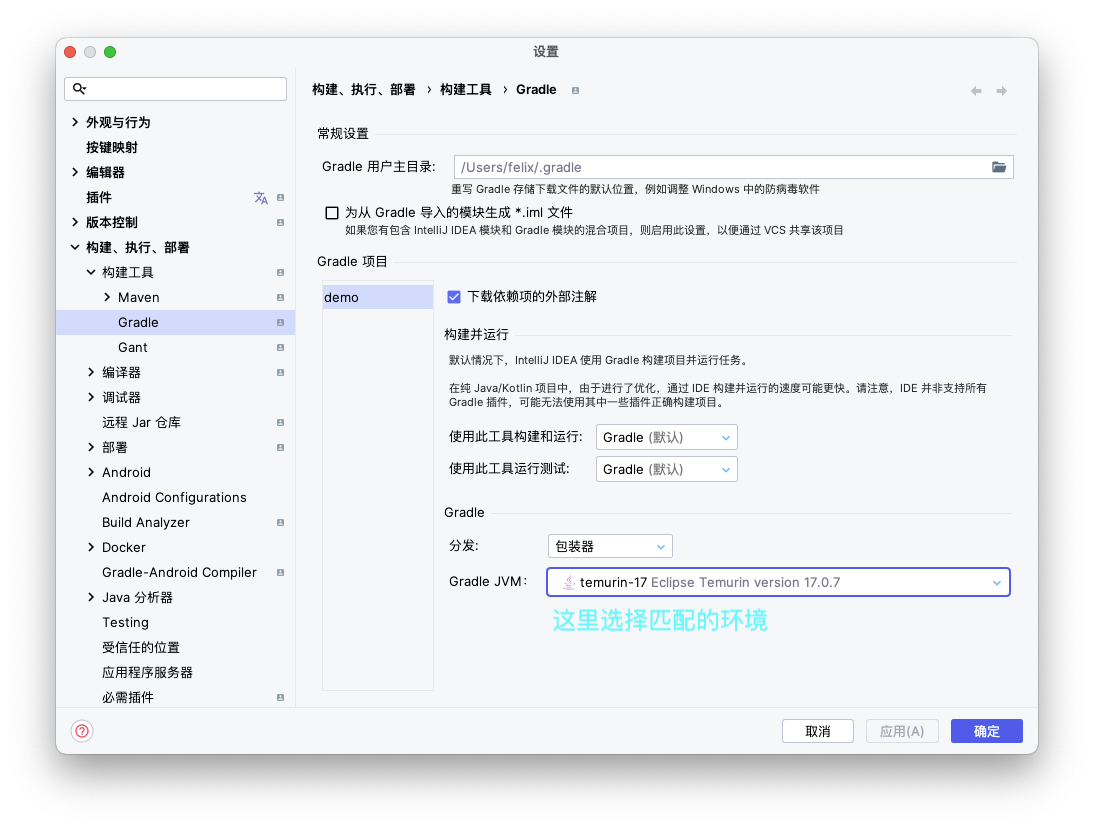Expand Maven settings node
The width and height of the screenshot is (1094, 828).
107,297
